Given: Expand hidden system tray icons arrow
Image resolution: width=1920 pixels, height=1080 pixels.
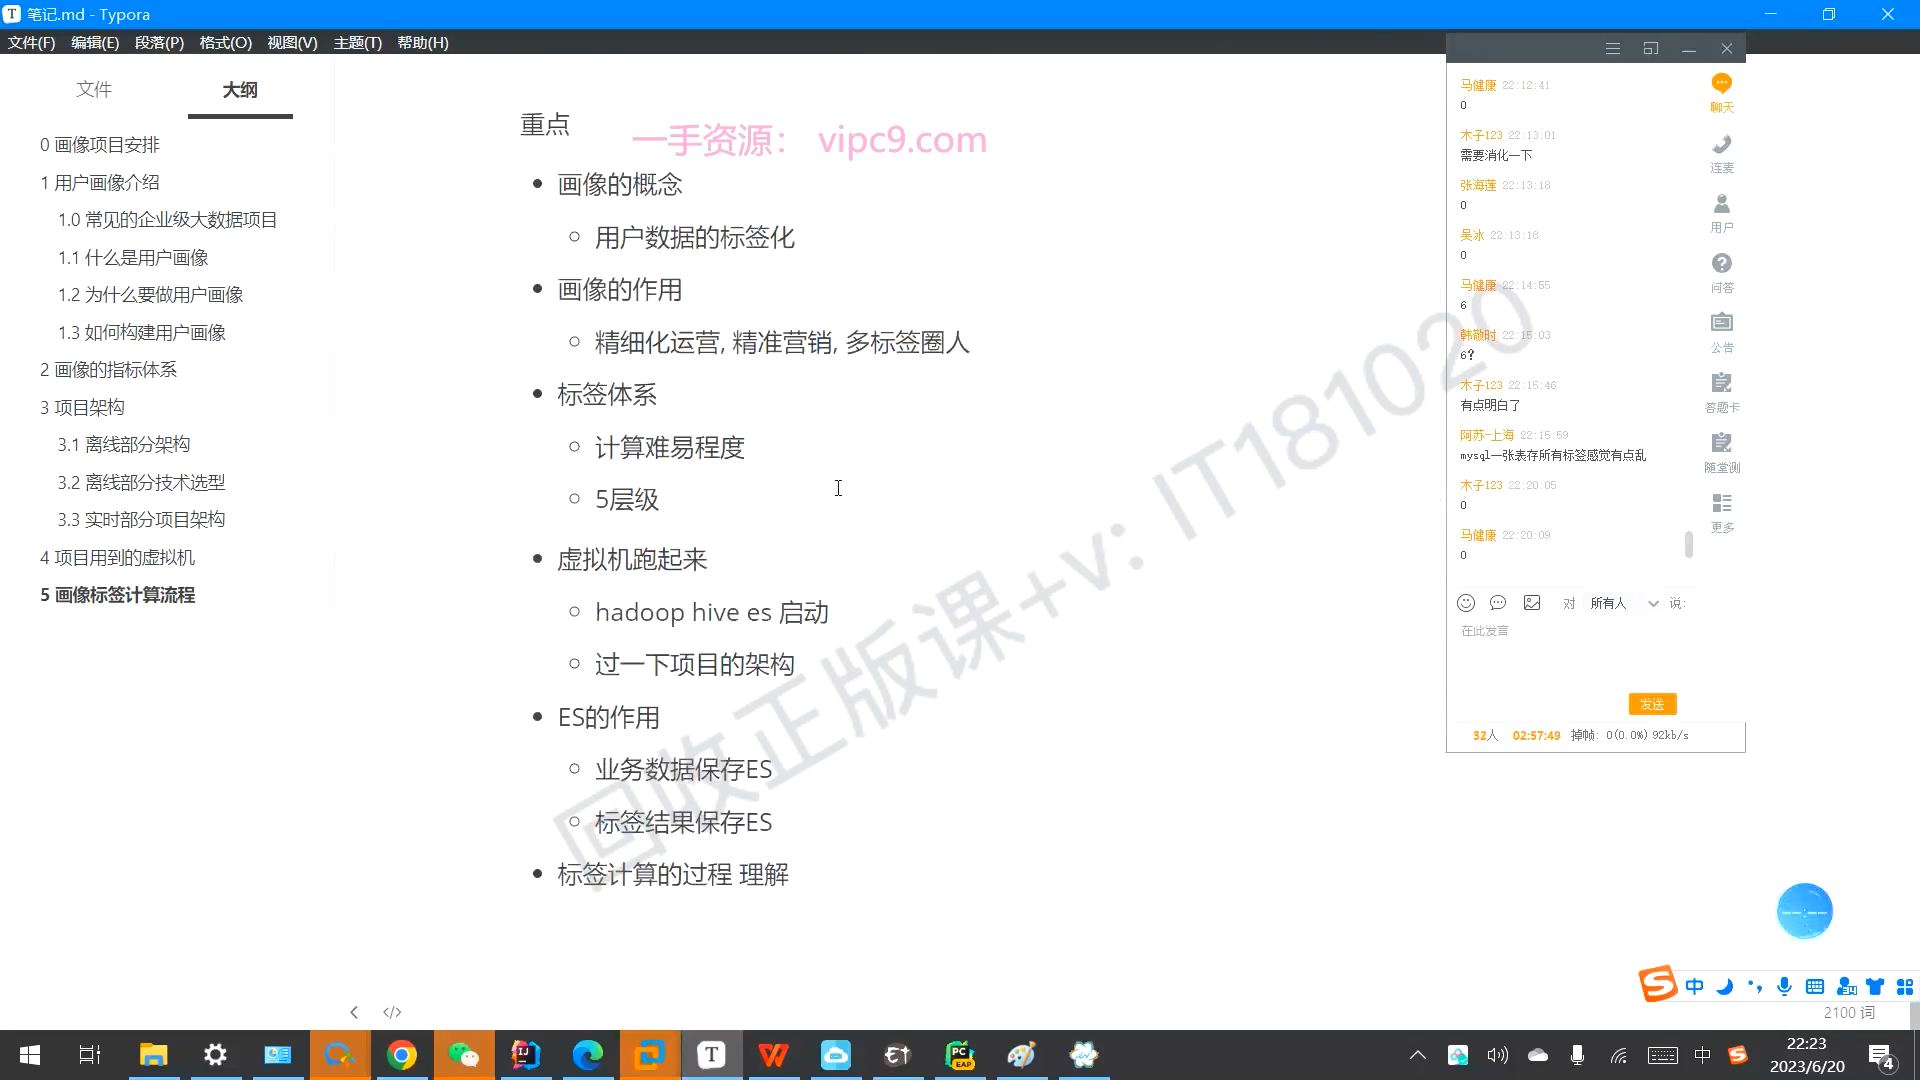Looking at the screenshot, I should point(1417,1055).
